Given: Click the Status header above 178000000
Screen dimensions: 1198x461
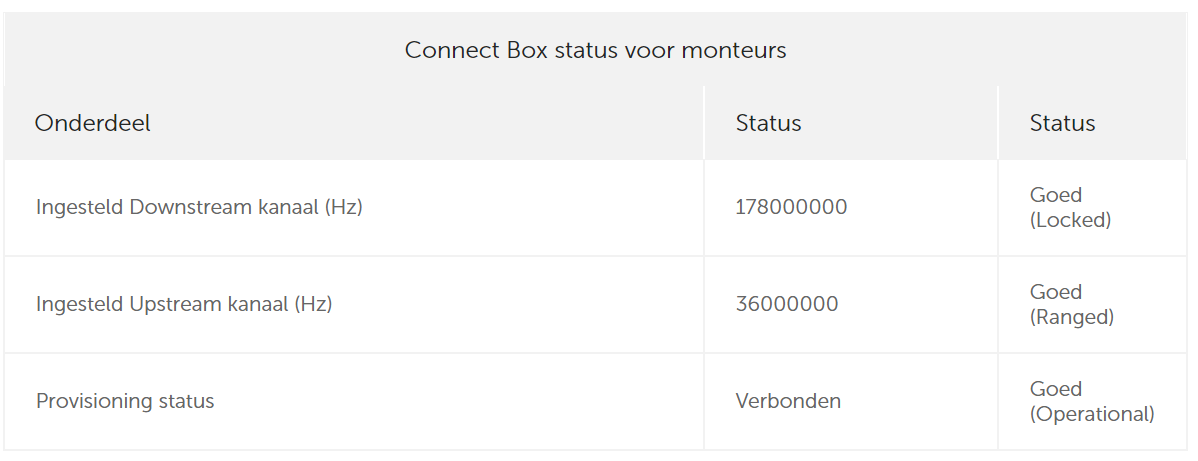Looking at the screenshot, I should [768, 123].
